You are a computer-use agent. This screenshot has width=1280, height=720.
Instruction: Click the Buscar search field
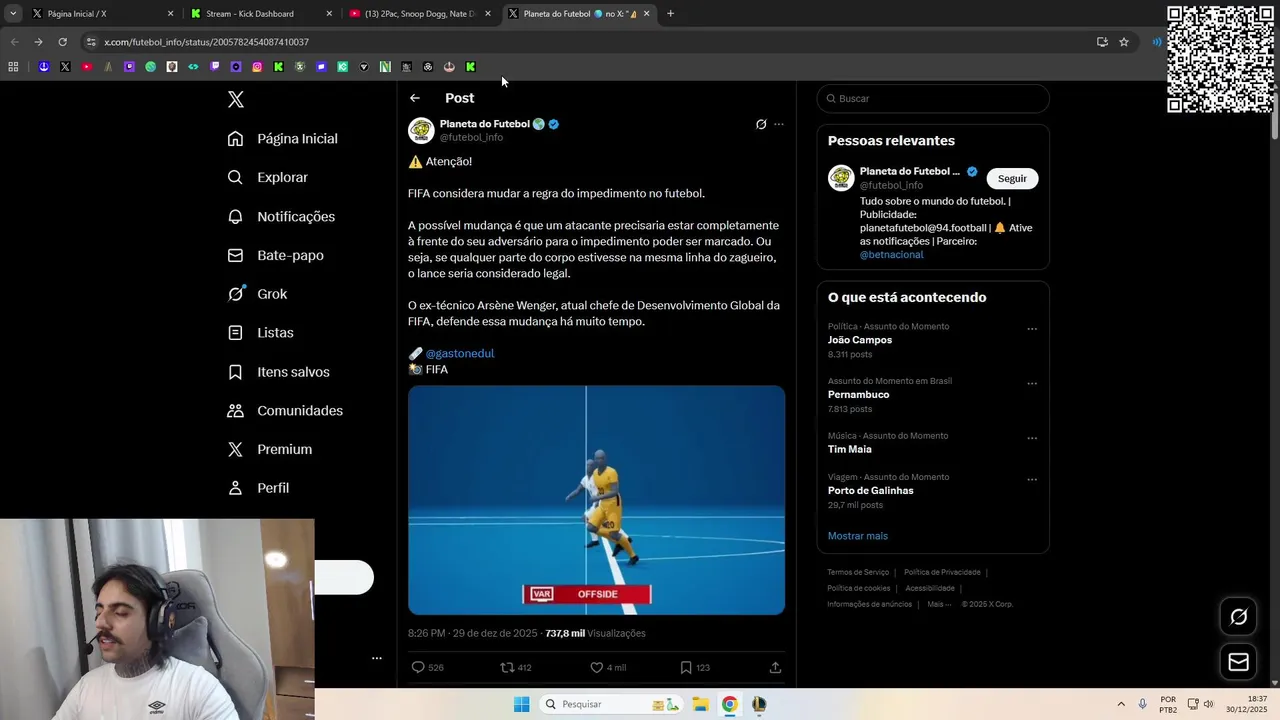pos(933,98)
